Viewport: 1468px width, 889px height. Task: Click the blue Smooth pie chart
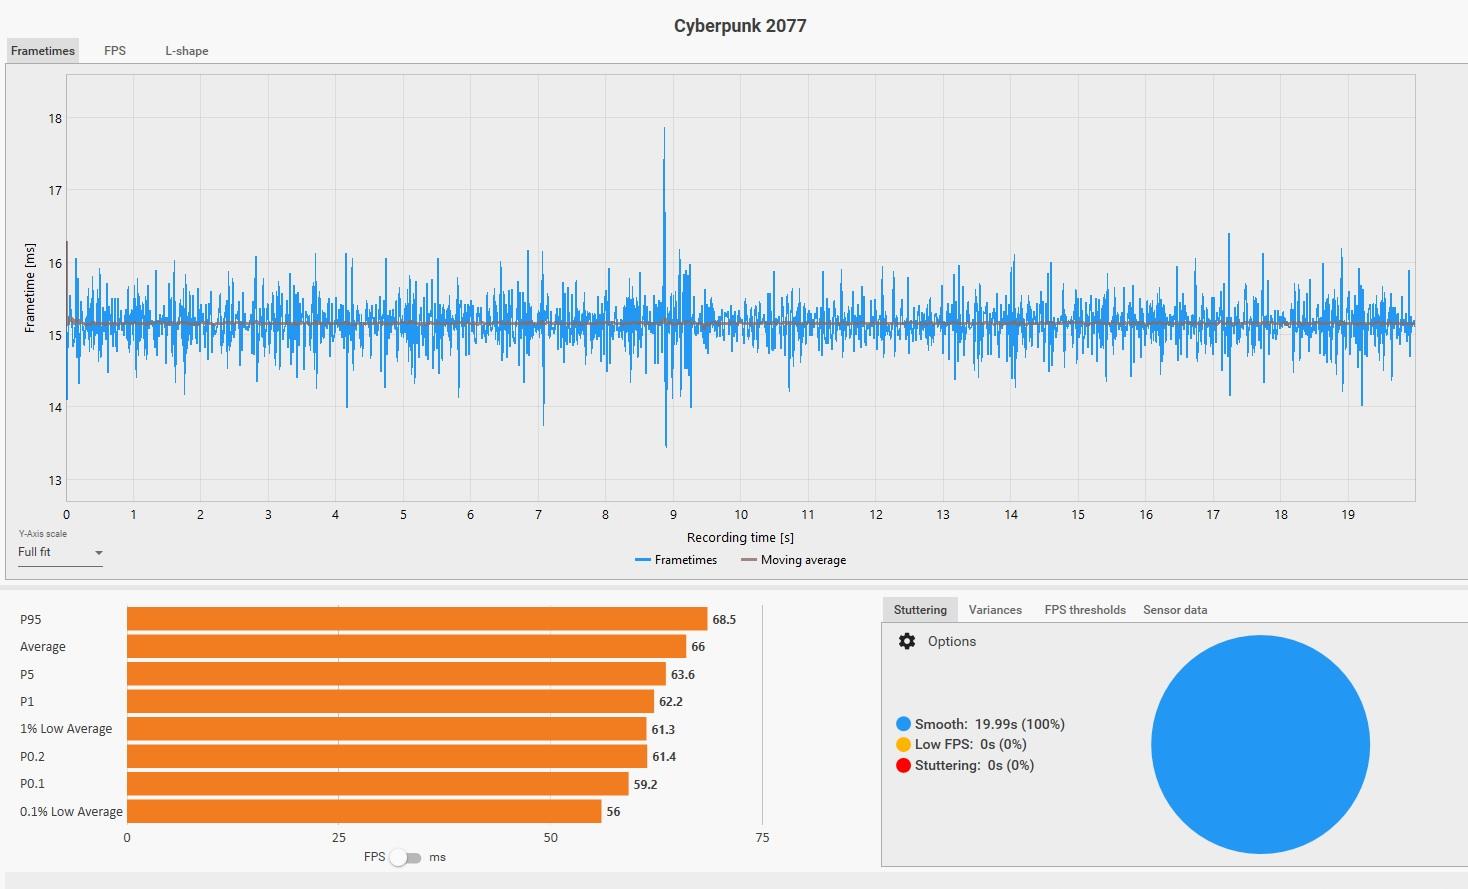tap(1260, 745)
